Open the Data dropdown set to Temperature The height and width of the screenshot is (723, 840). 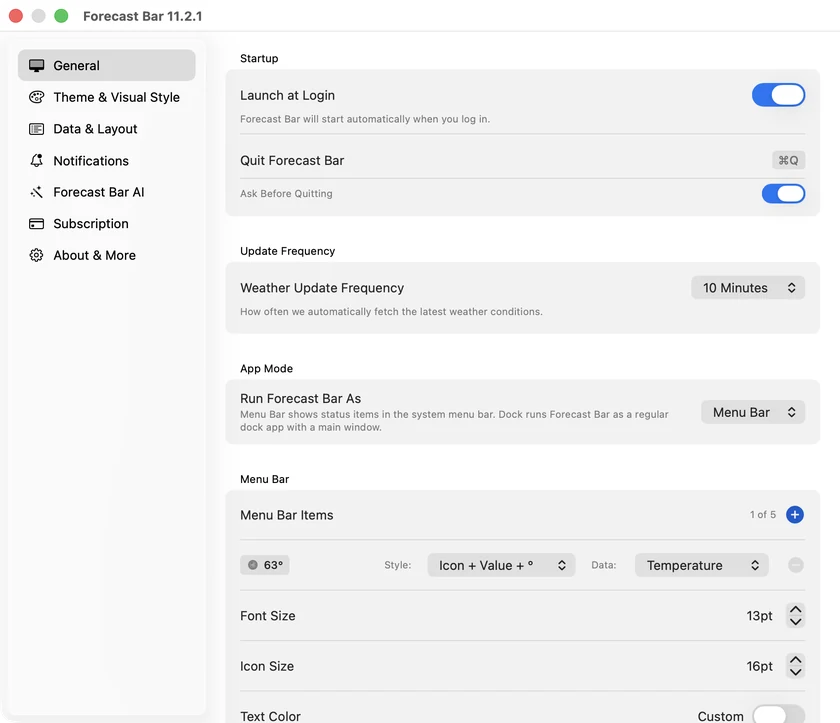[701, 565]
